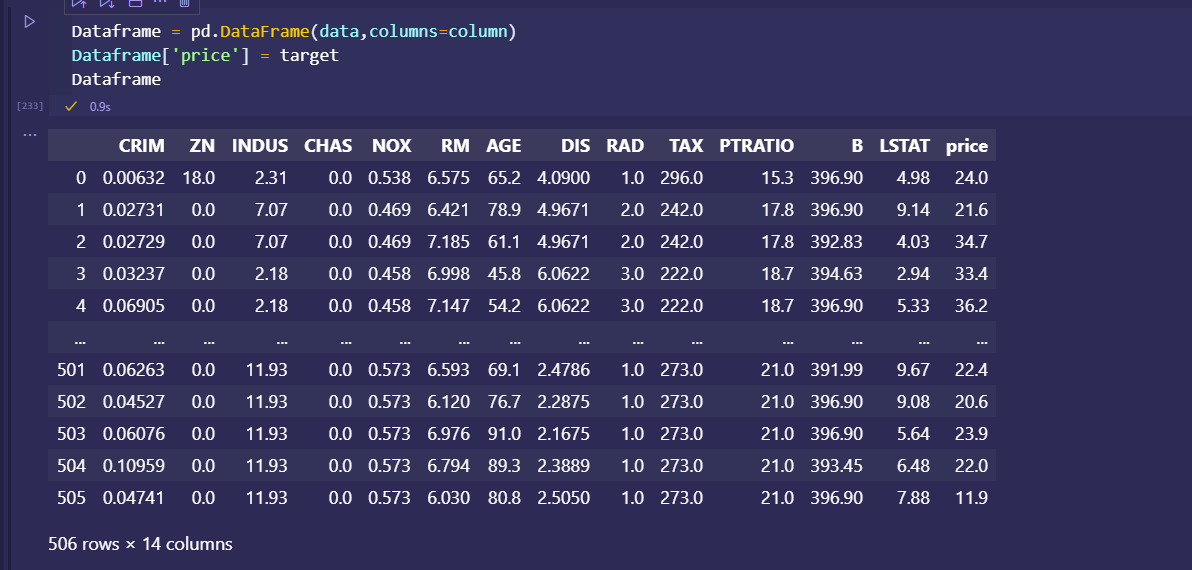The height and width of the screenshot is (570, 1192).
Task: Click the AGE value 91.0
Action: (x=504, y=433)
